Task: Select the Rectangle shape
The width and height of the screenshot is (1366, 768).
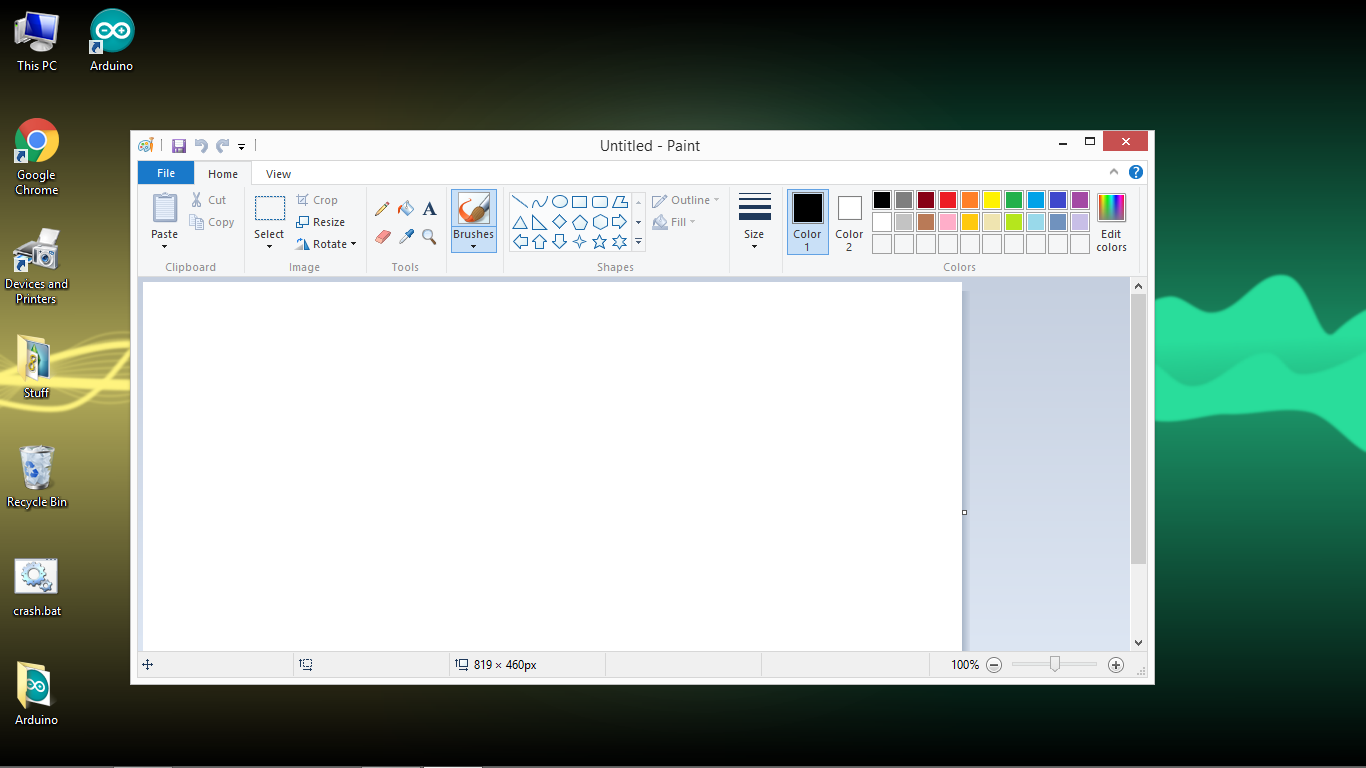Action: 580,201
